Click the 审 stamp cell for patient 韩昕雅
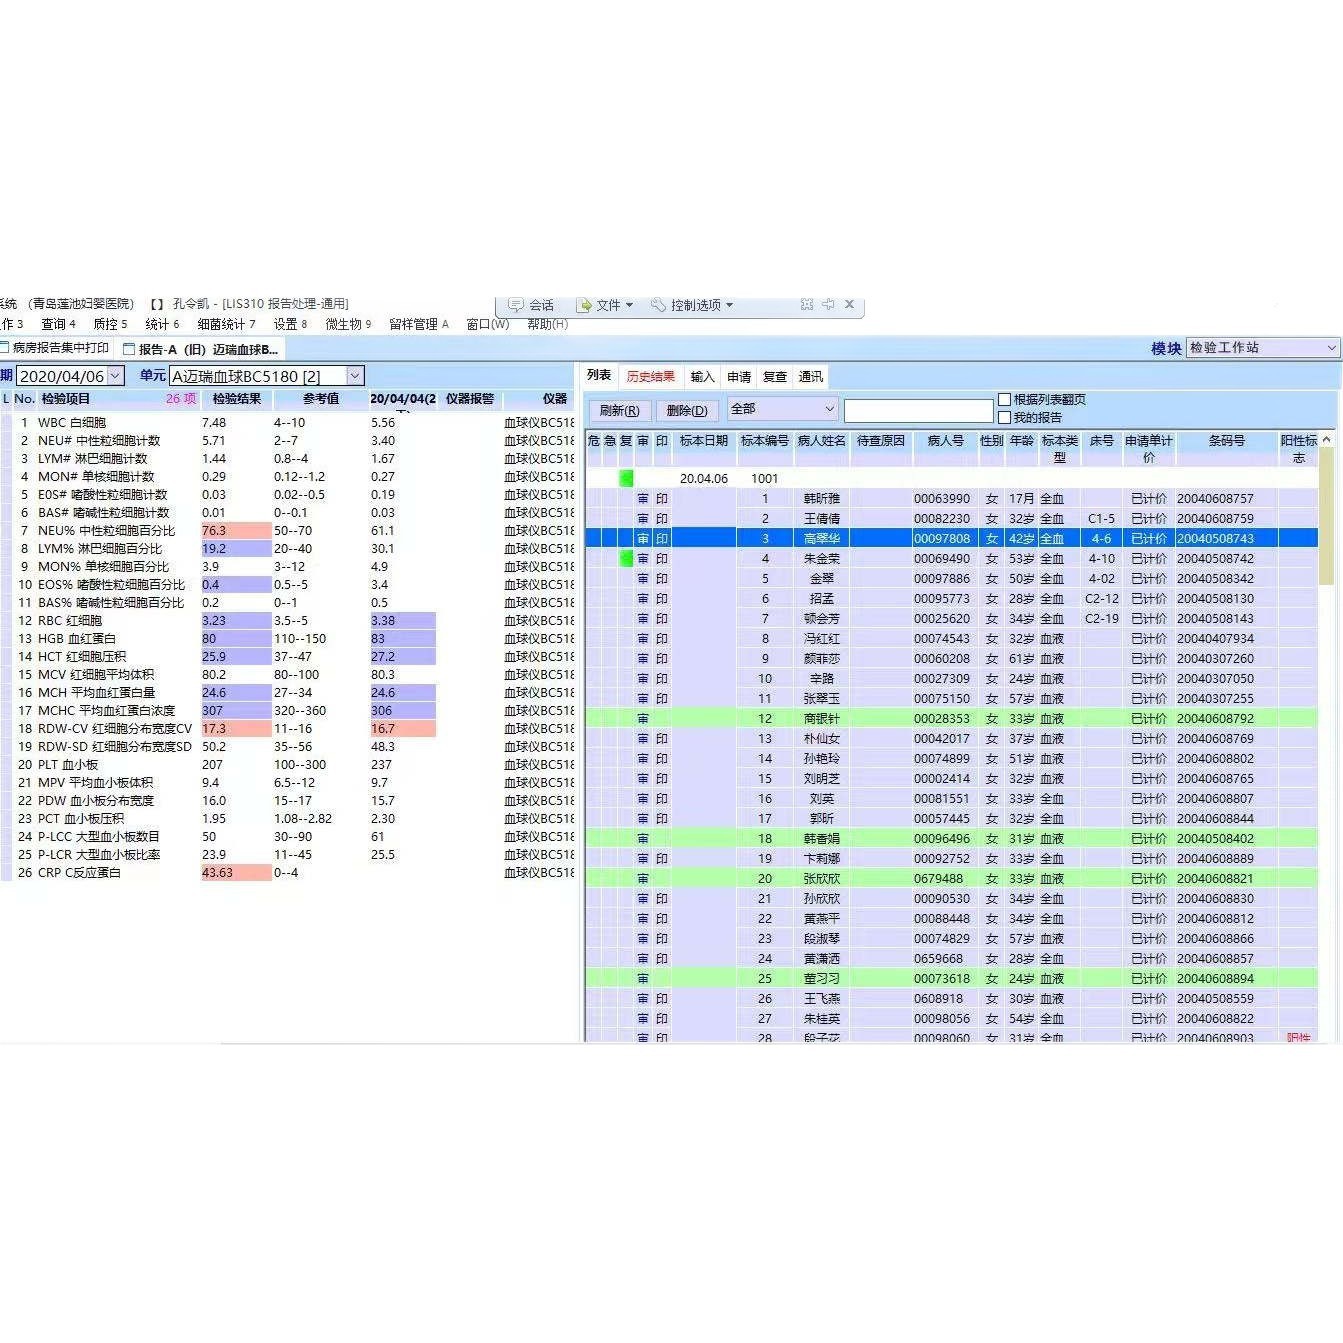This screenshot has height=1343, width=1343. (643, 498)
